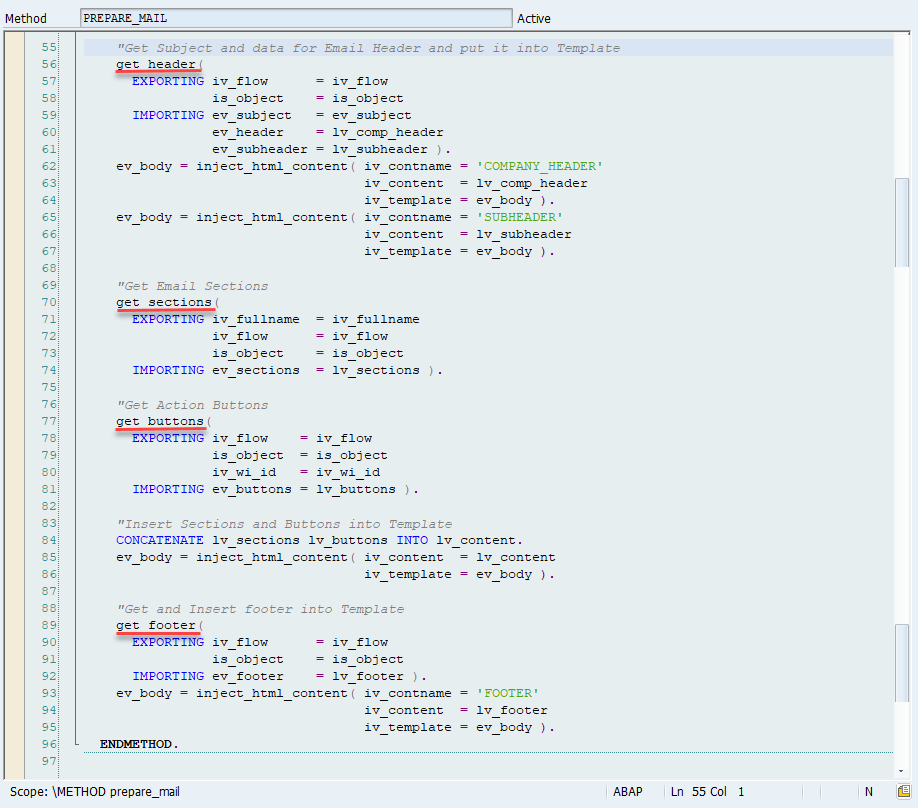Click the 'Get Subject and data' comment line
This screenshot has height=808, width=918.
(368, 48)
